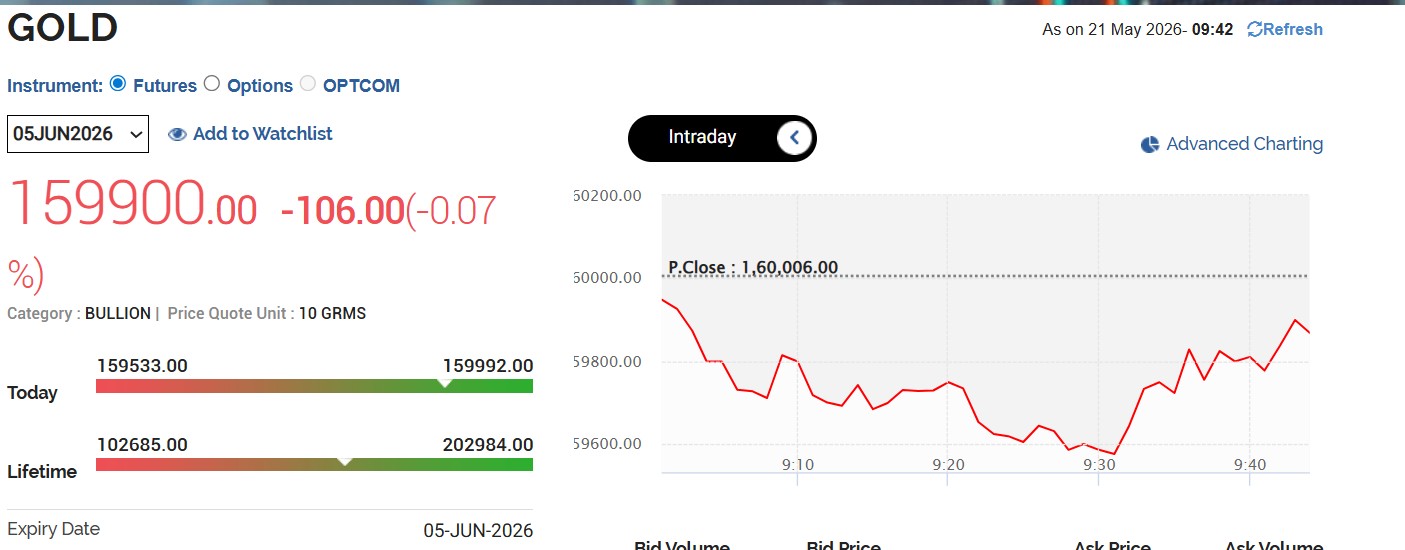Click lifetime high 202984.00
Viewport: 1405px width, 550px height.
(488, 445)
